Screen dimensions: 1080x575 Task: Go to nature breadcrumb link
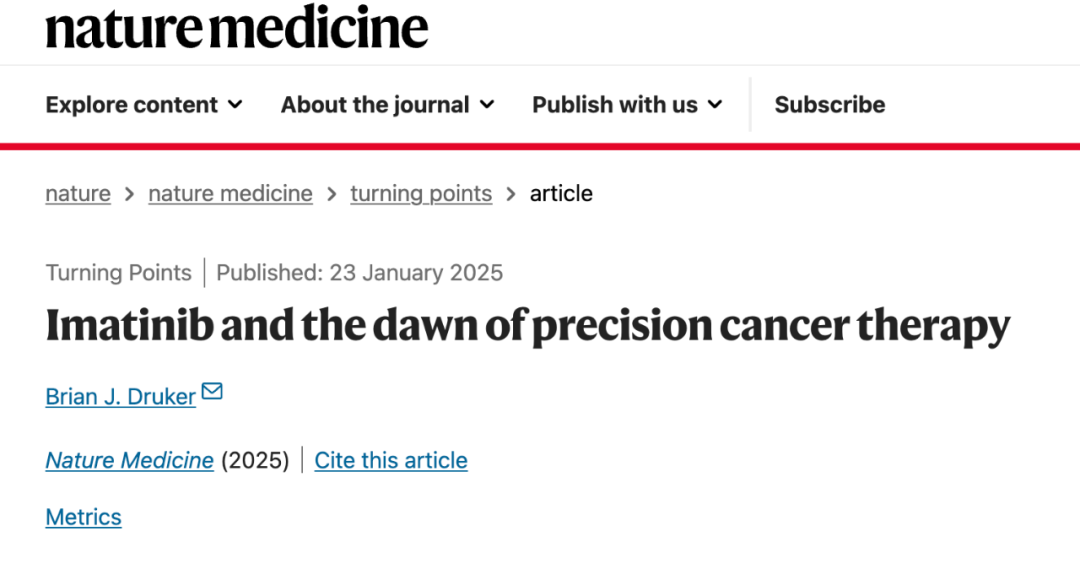[78, 194]
